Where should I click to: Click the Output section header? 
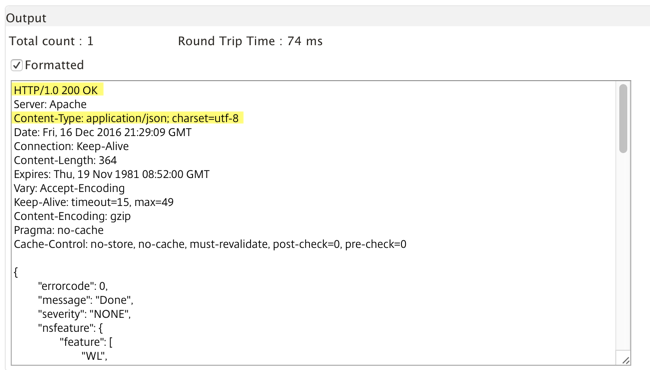tap(26, 18)
